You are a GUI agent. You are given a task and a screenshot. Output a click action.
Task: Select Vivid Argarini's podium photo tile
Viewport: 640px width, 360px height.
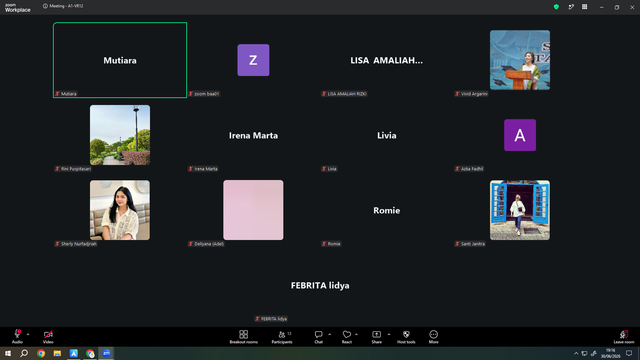point(520,60)
